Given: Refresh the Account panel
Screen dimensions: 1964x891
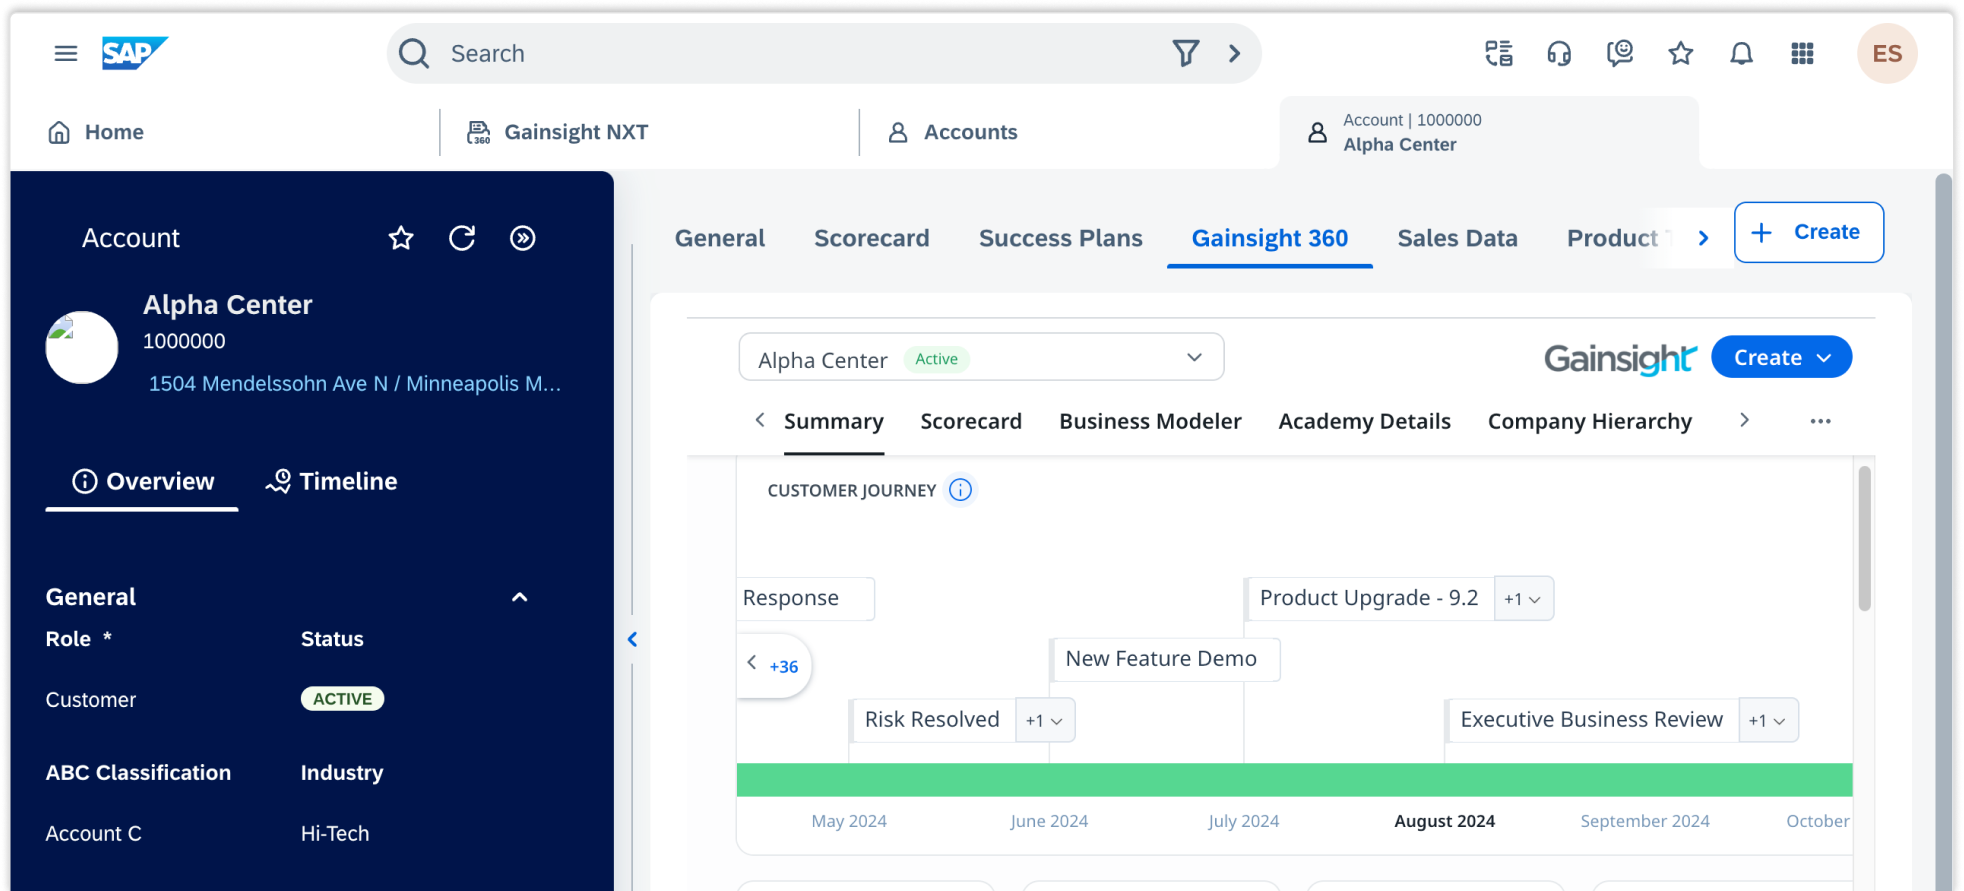Looking at the screenshot, I should (462, 238).
